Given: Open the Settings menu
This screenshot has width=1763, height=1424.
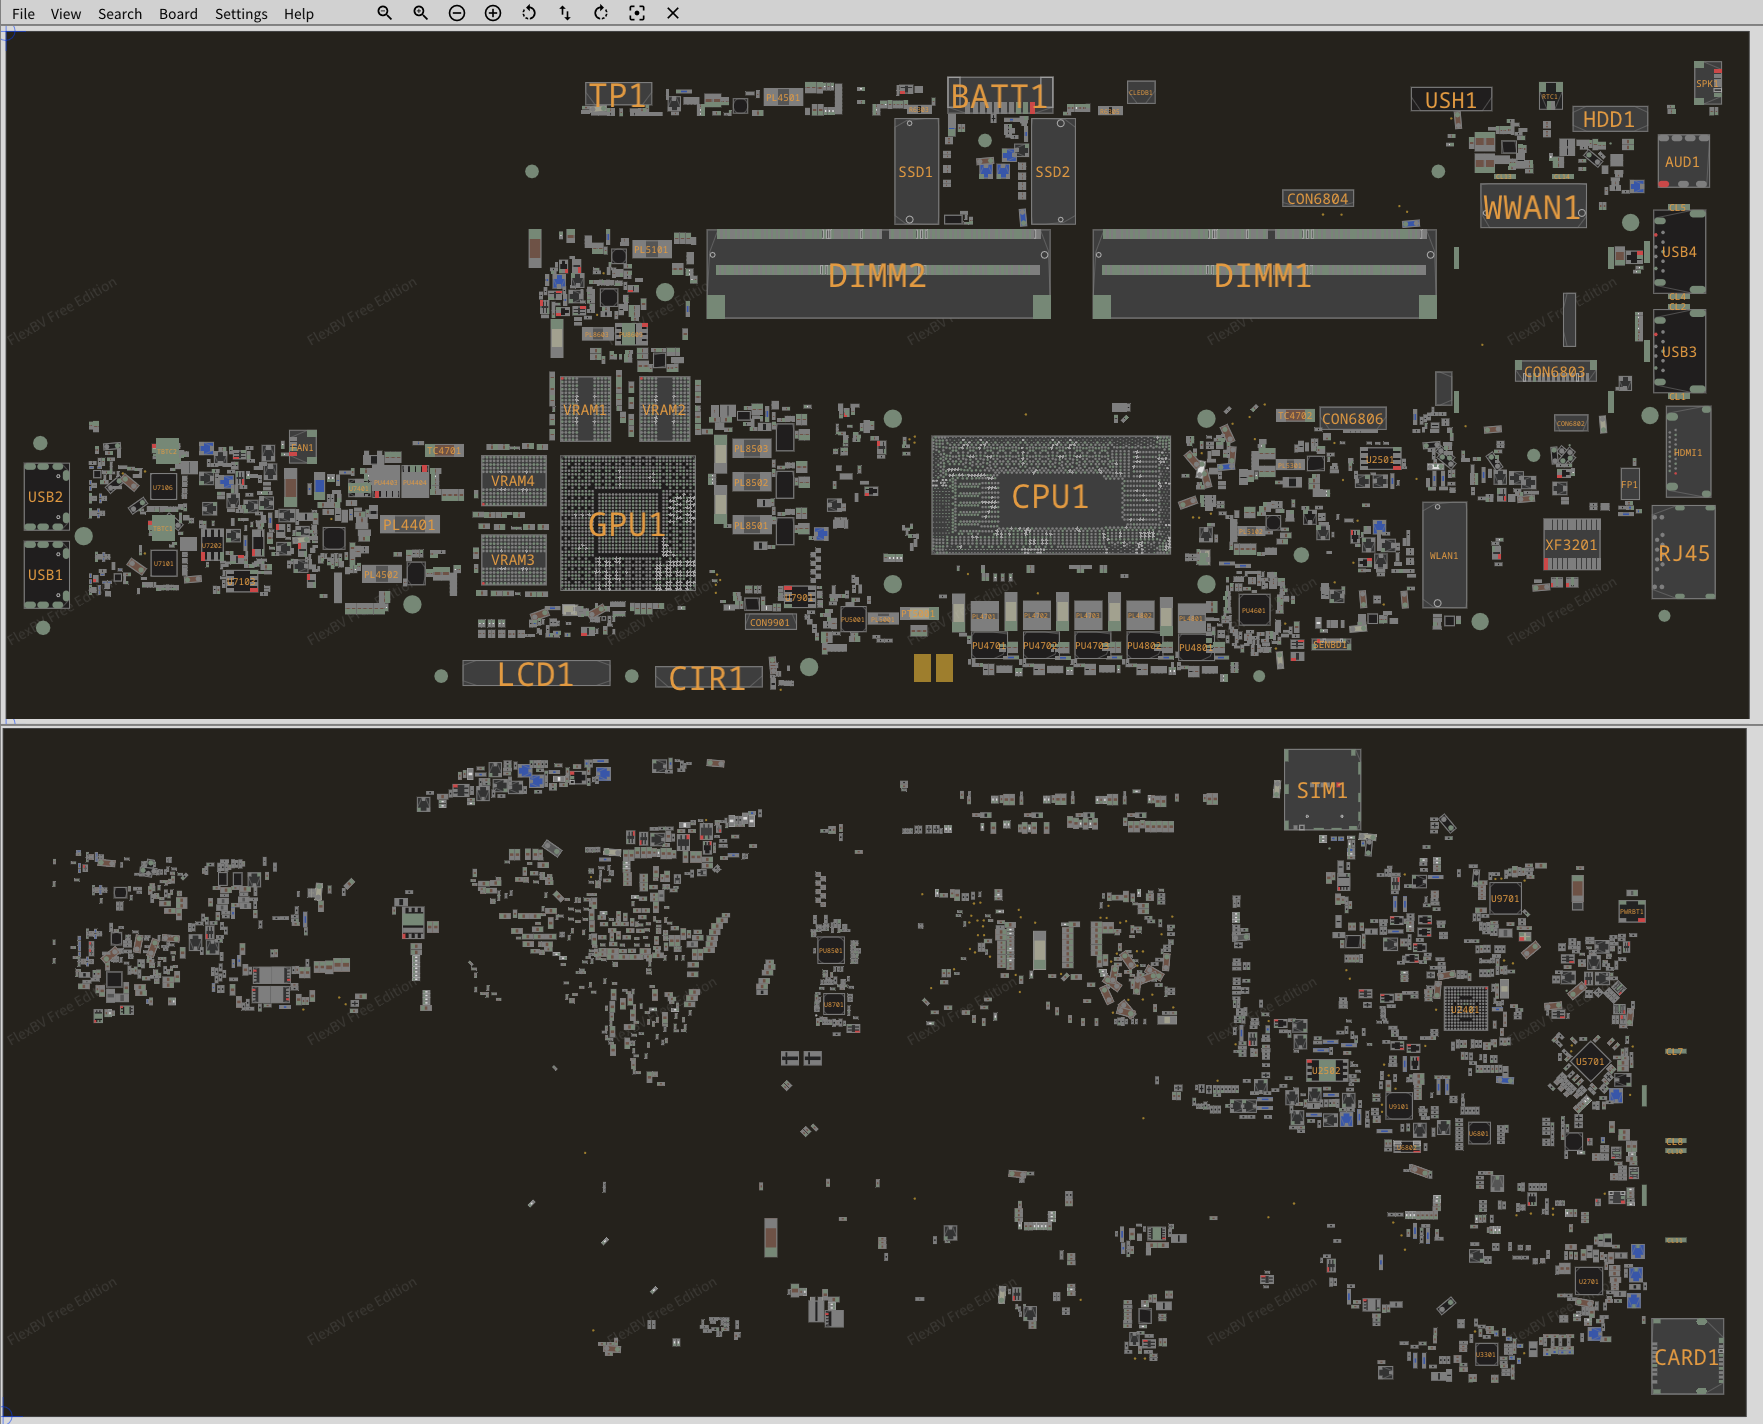Looking at the screenshot, I should click(241, 14).
